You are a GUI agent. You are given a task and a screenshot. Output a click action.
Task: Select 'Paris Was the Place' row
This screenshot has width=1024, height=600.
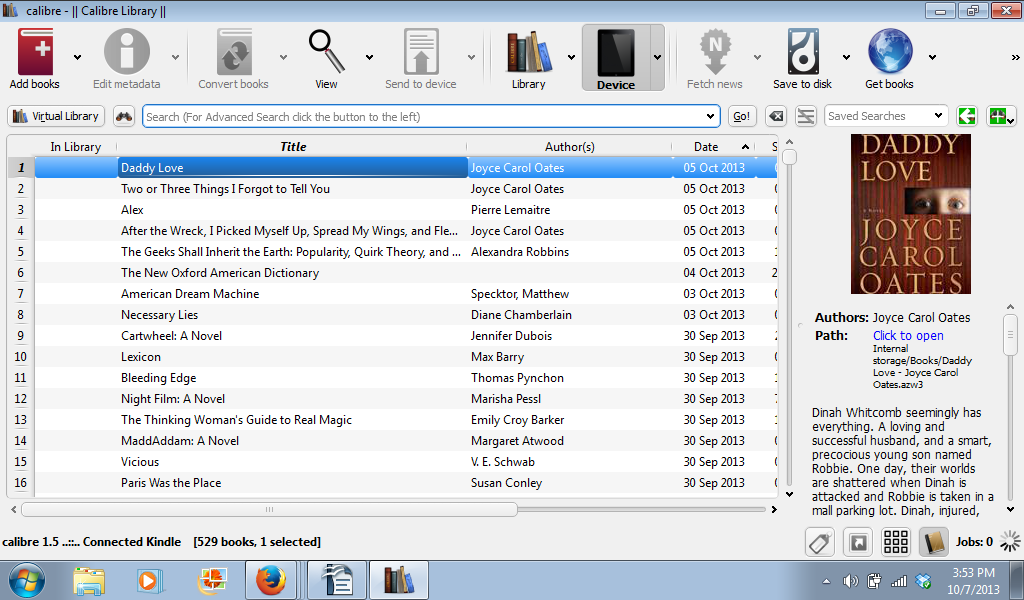click(x=405, y=482)
